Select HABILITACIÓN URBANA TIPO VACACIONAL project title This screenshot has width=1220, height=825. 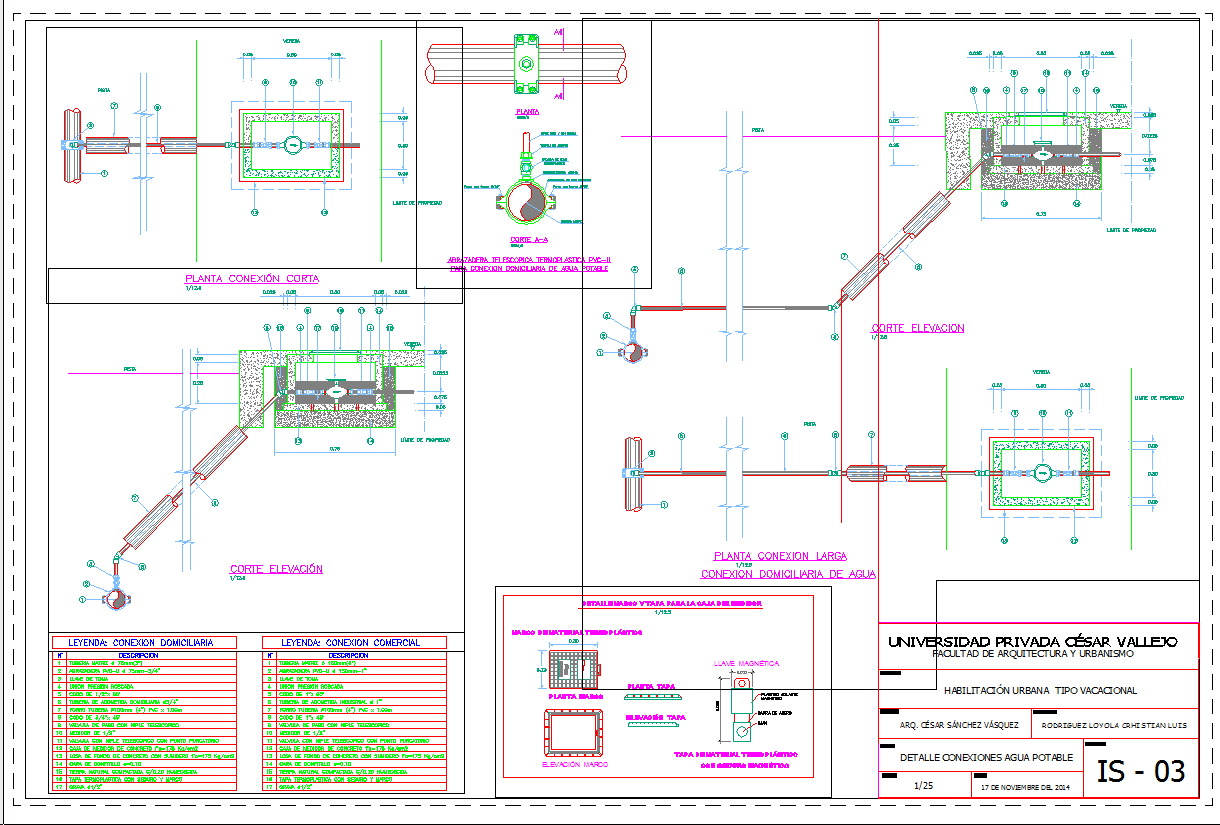click(x=1040, y=690)
